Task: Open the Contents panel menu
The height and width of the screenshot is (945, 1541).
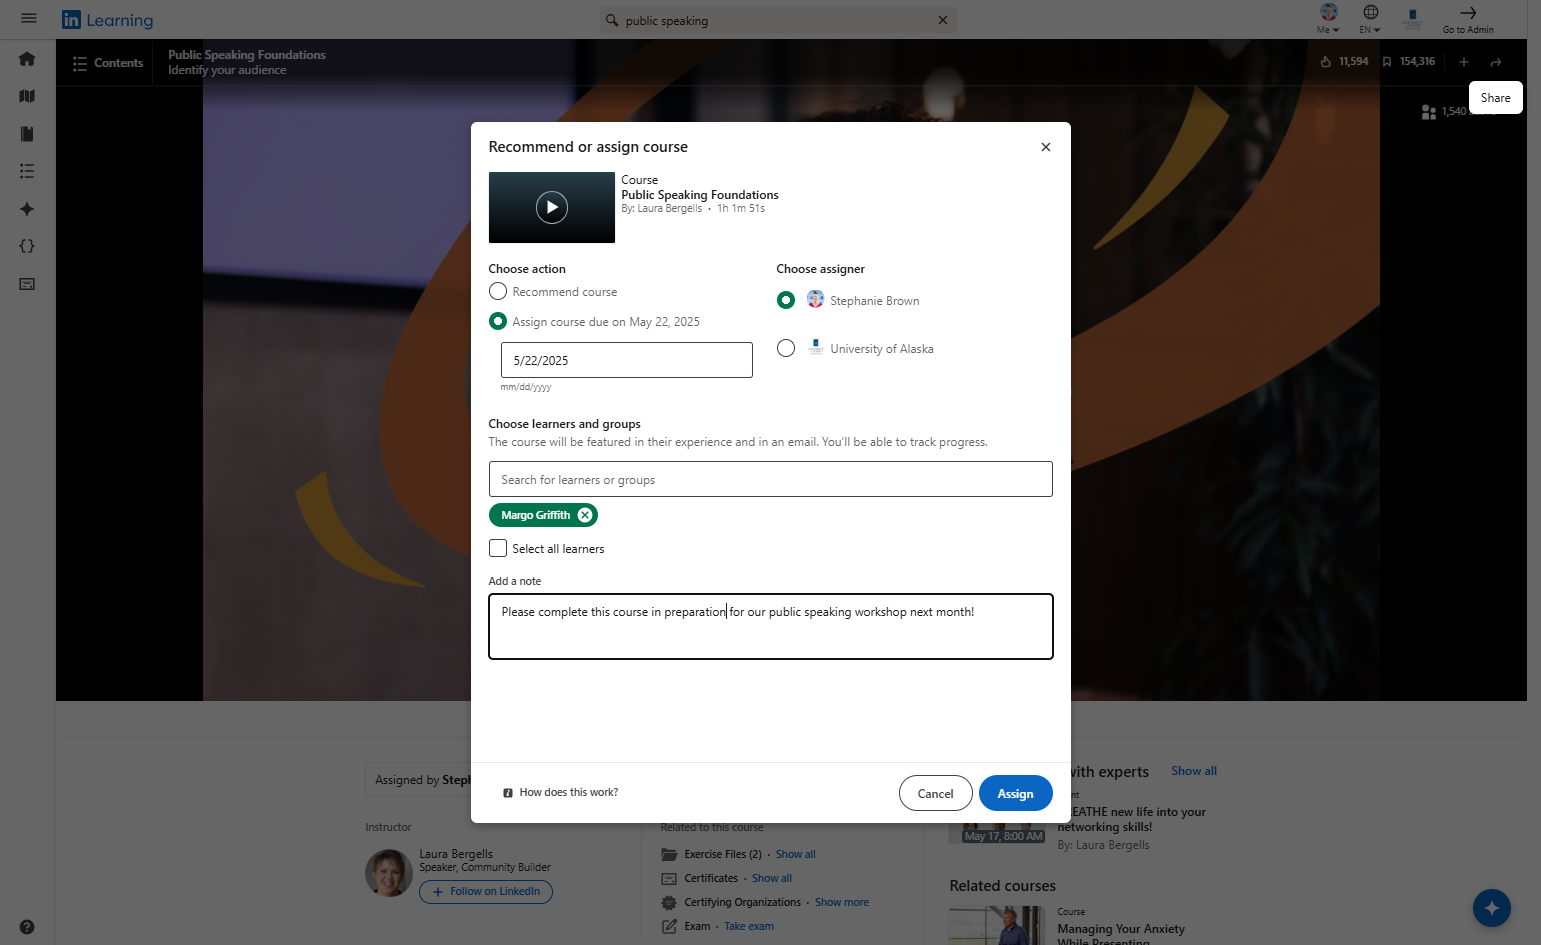Action: 107,63
